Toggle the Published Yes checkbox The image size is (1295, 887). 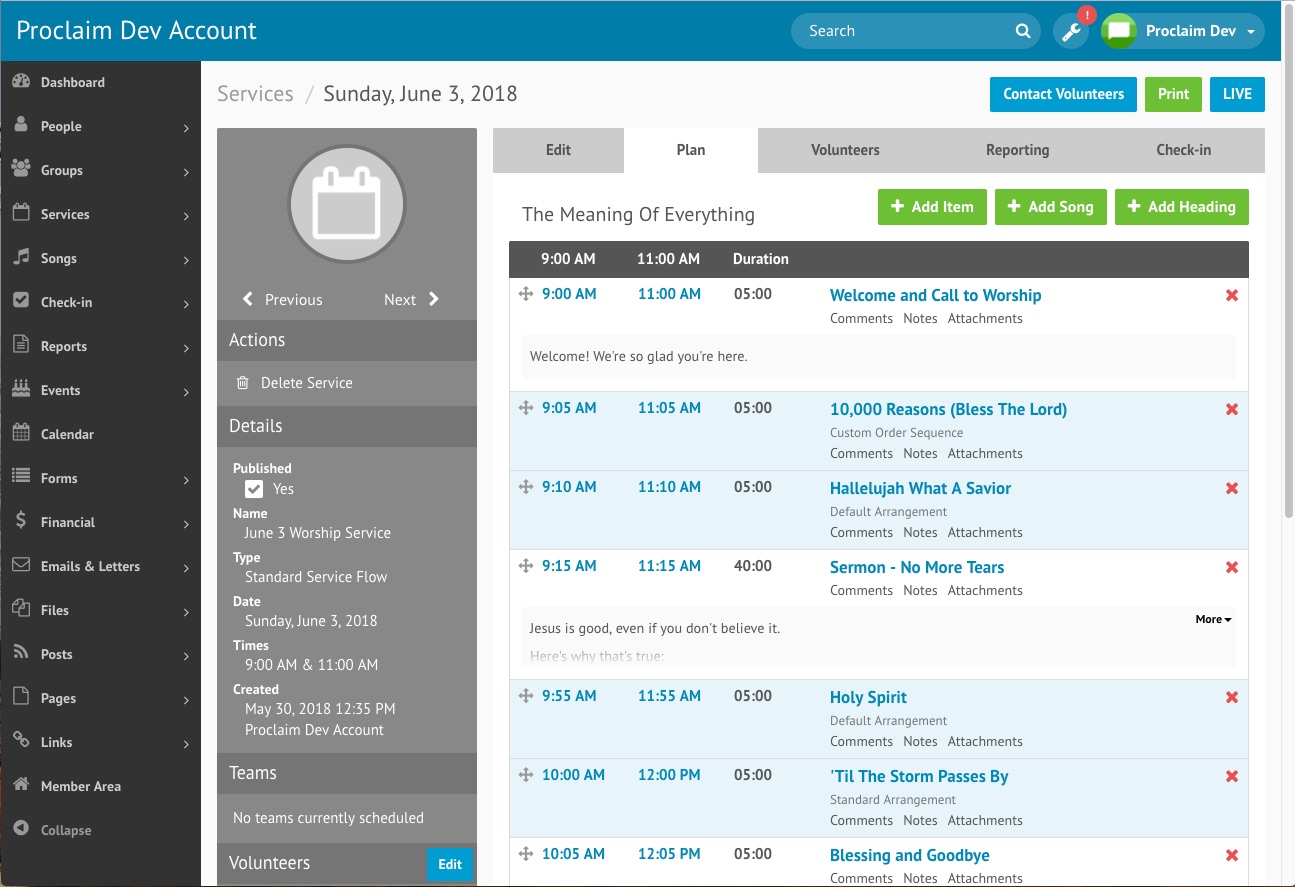coord(254,489)
